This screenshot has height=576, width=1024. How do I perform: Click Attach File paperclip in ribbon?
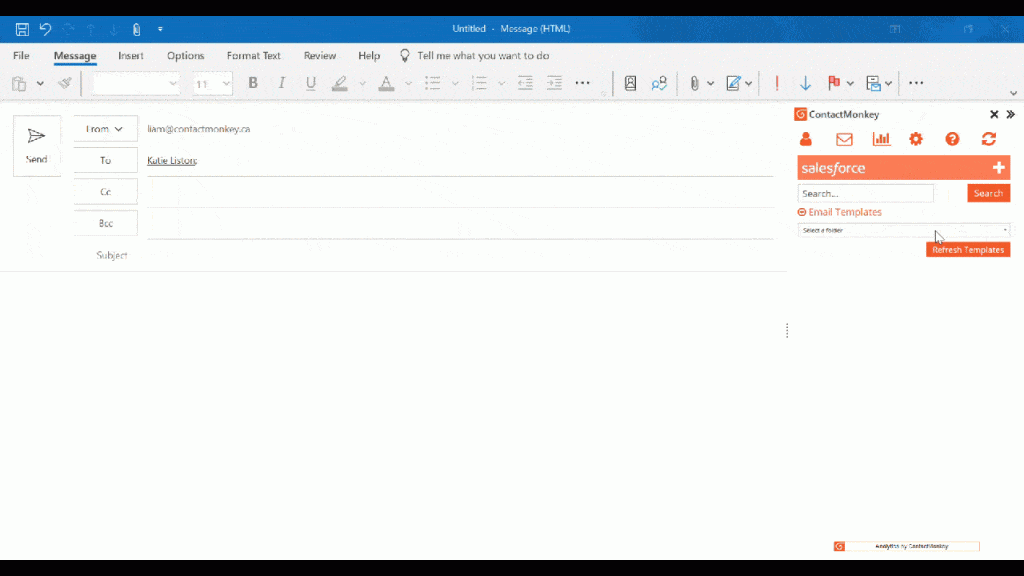(694, 83)
